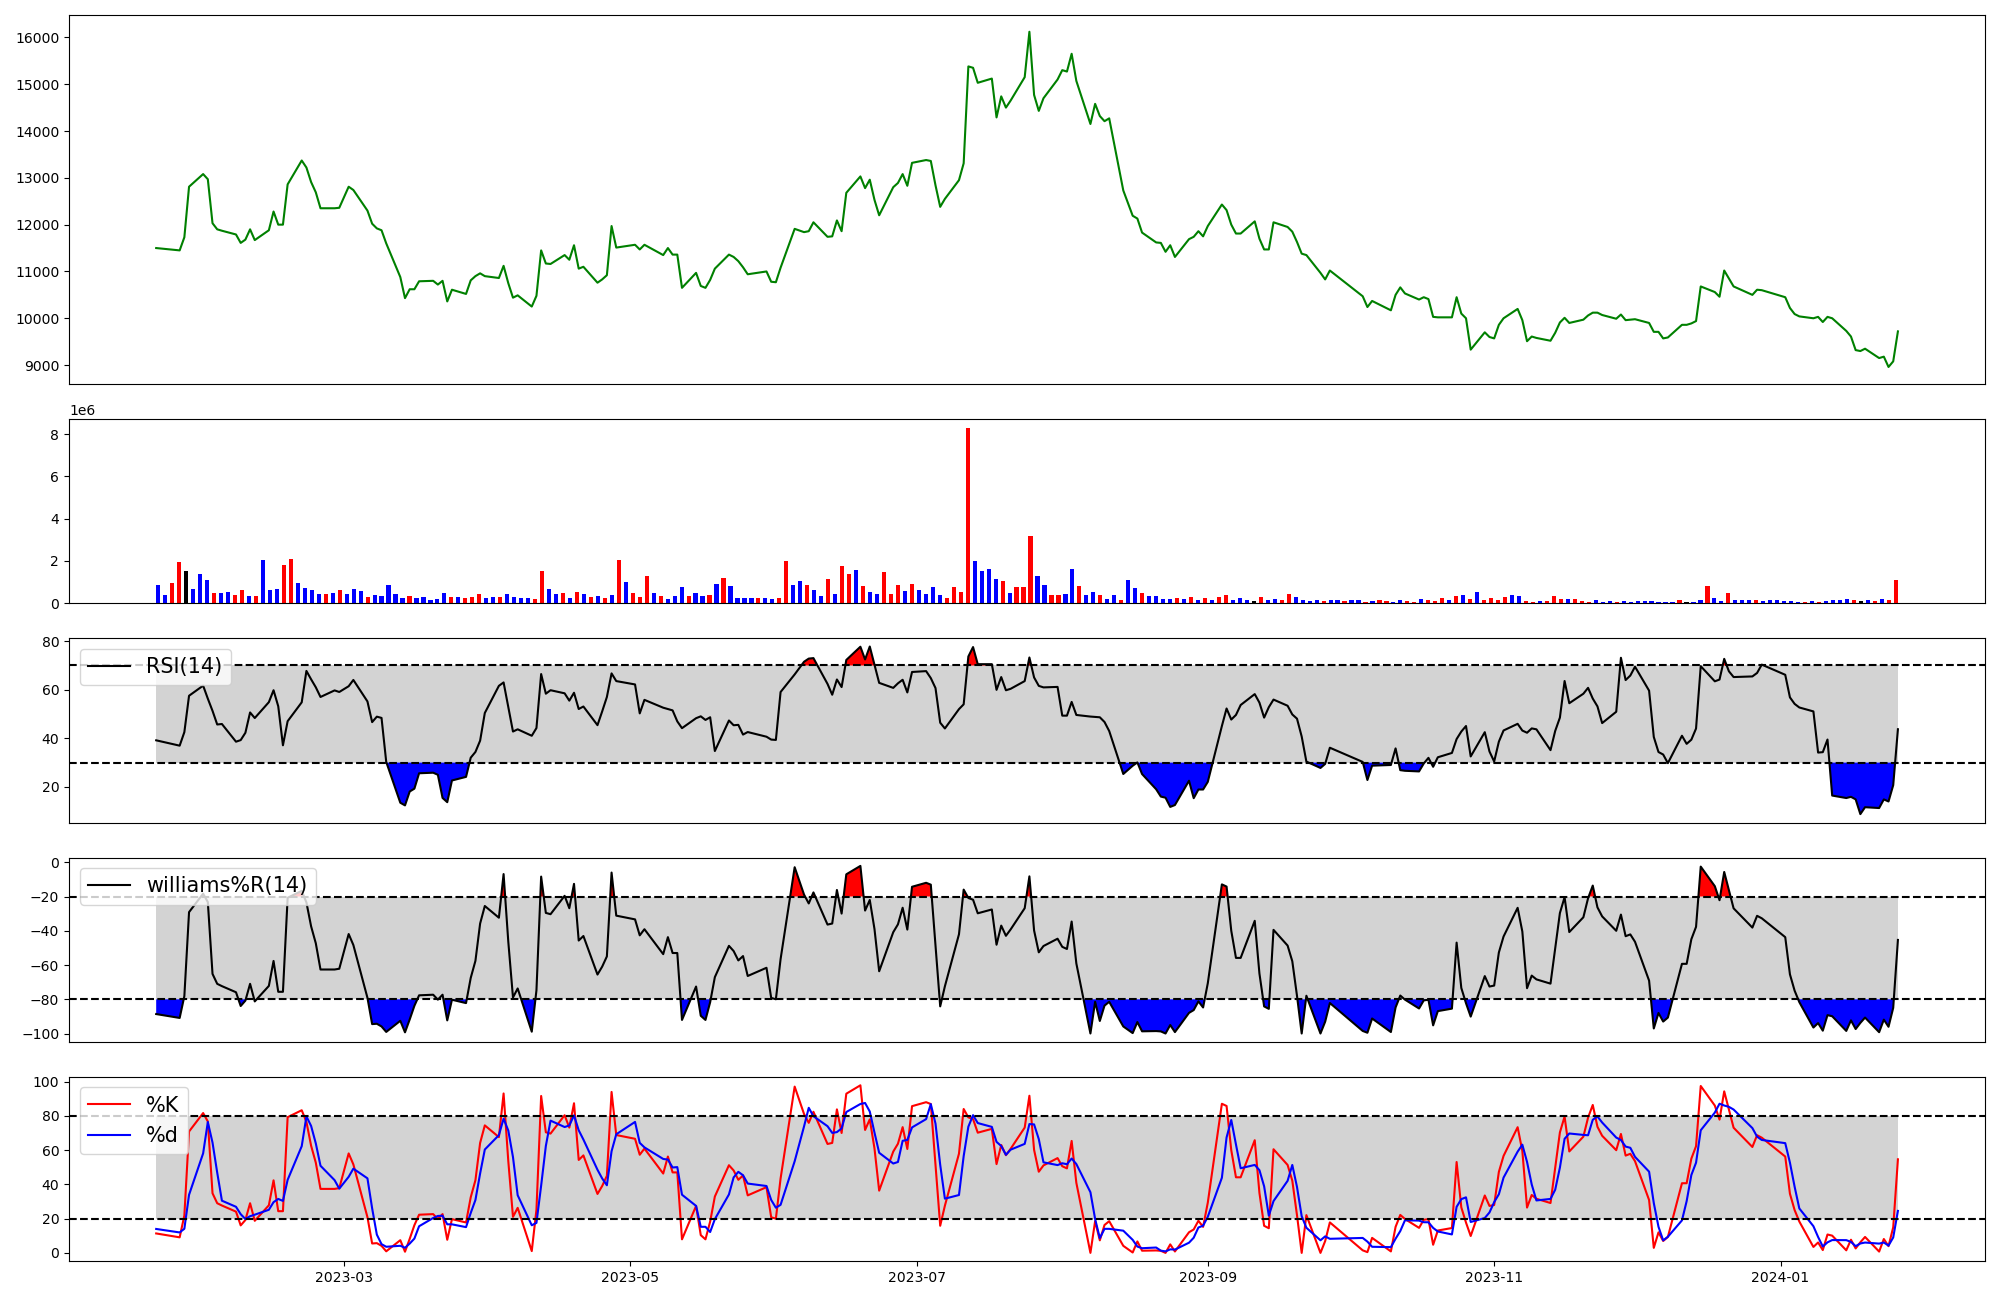Screen dimensions: 2000x1300
Task: Click the 100 tick on stochastic axis
Action: pyautogui.click(x=48, y=1082)
